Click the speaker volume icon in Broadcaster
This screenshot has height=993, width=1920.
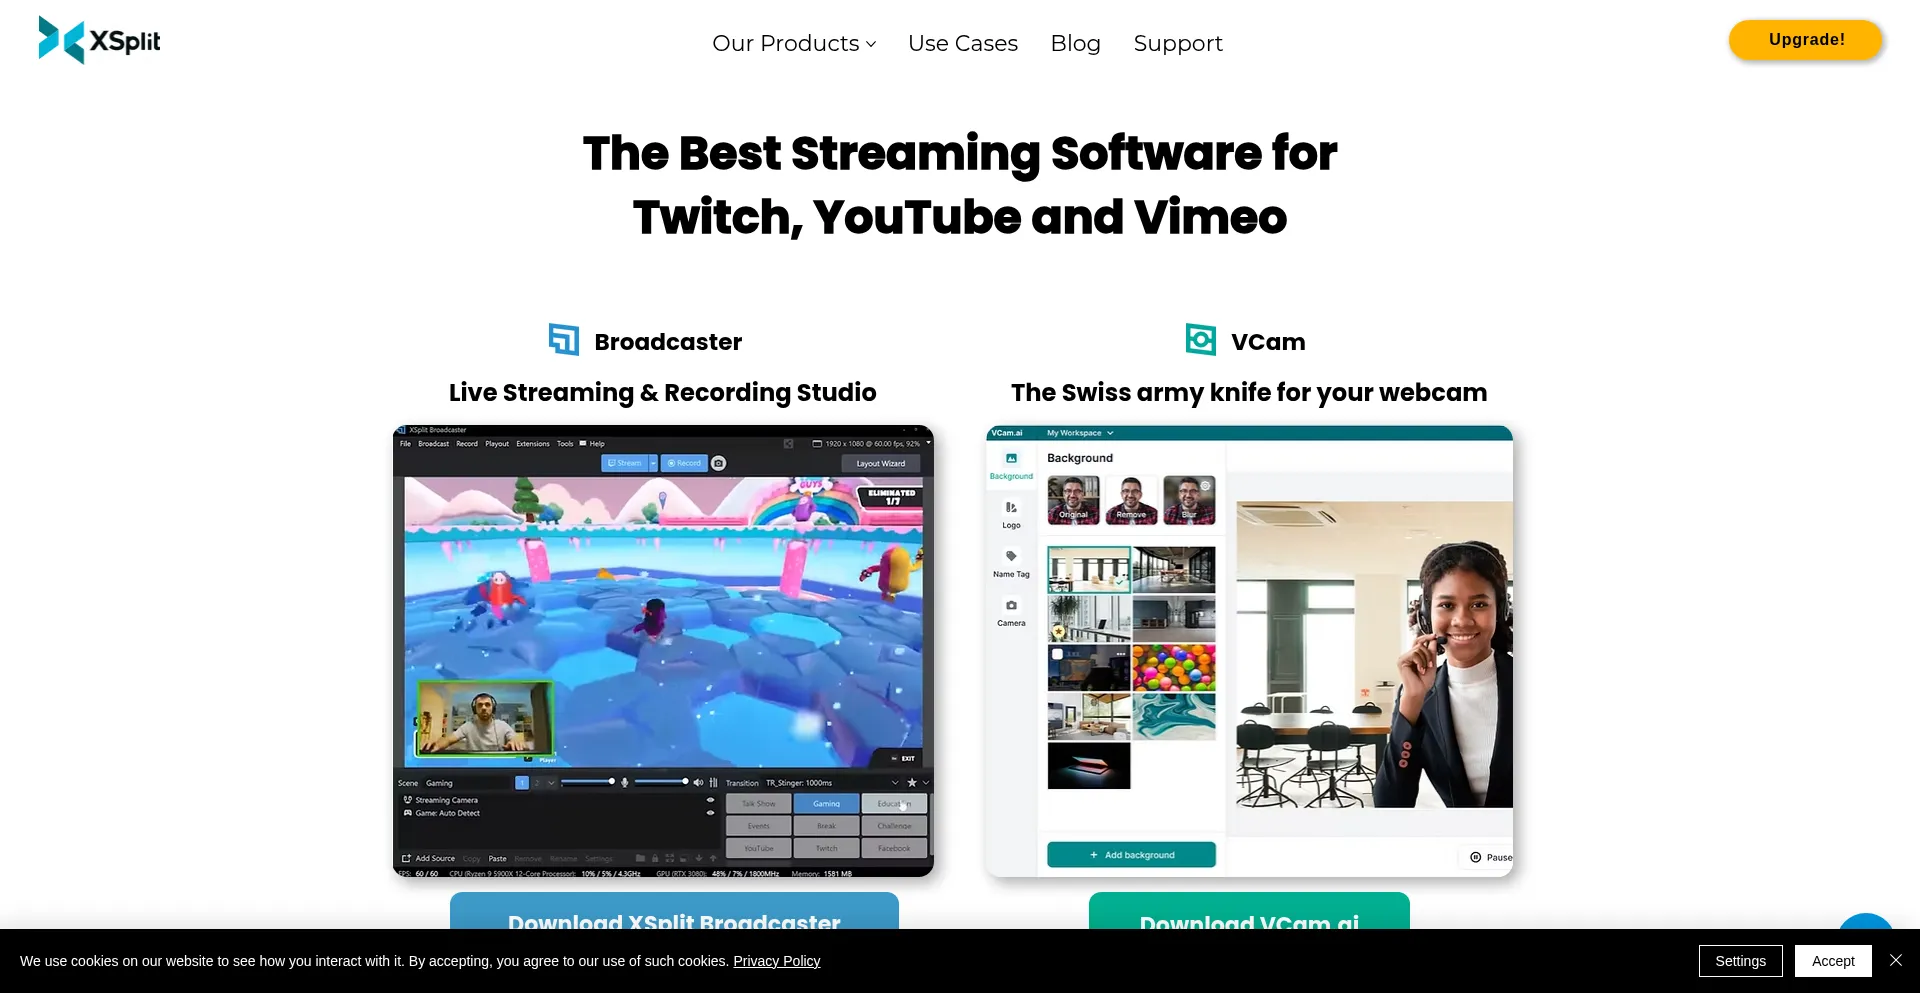(698, 782)
